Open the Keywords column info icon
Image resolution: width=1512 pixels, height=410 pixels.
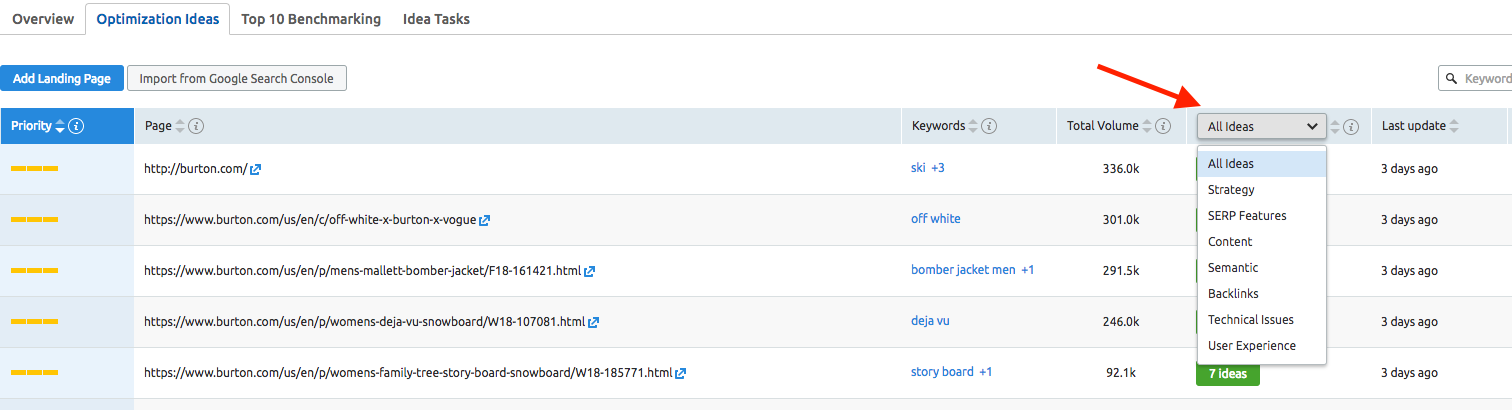[x=989, y=127]
